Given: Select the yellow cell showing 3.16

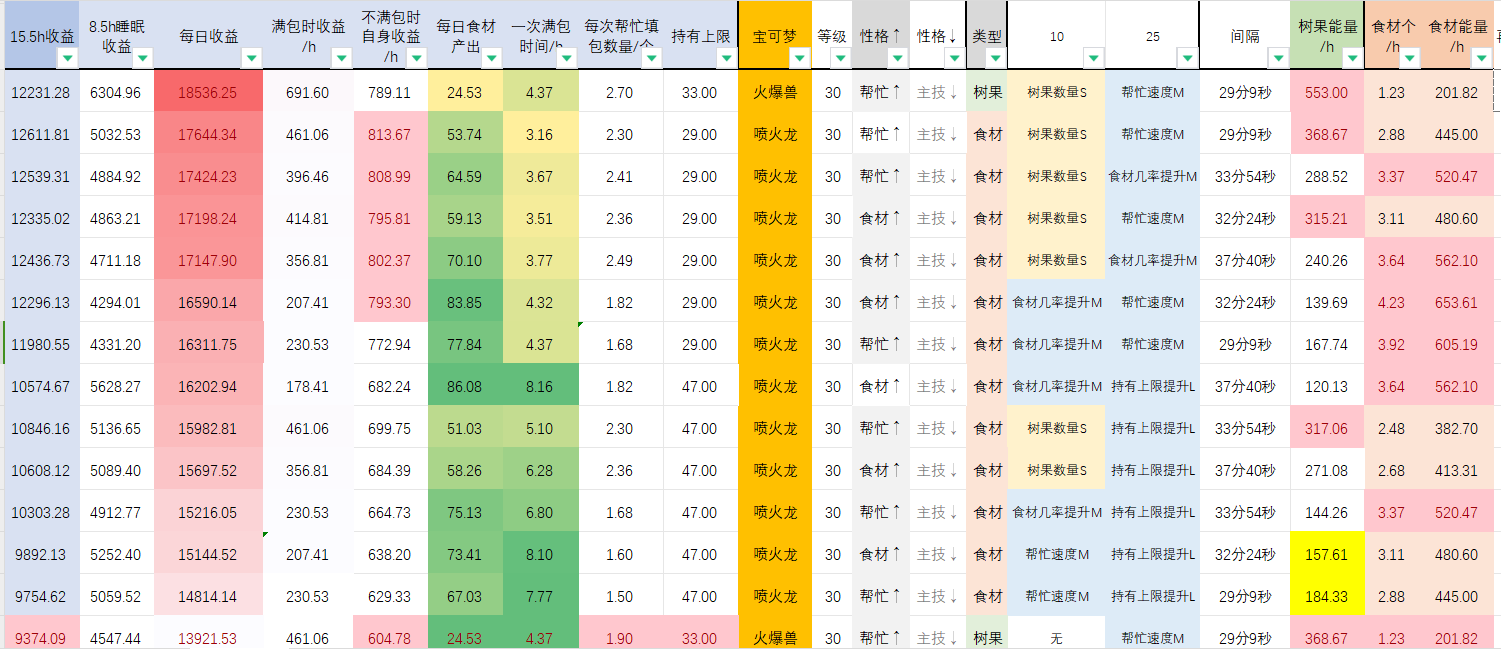Looking at the screenshot, I should click(539, 134).
